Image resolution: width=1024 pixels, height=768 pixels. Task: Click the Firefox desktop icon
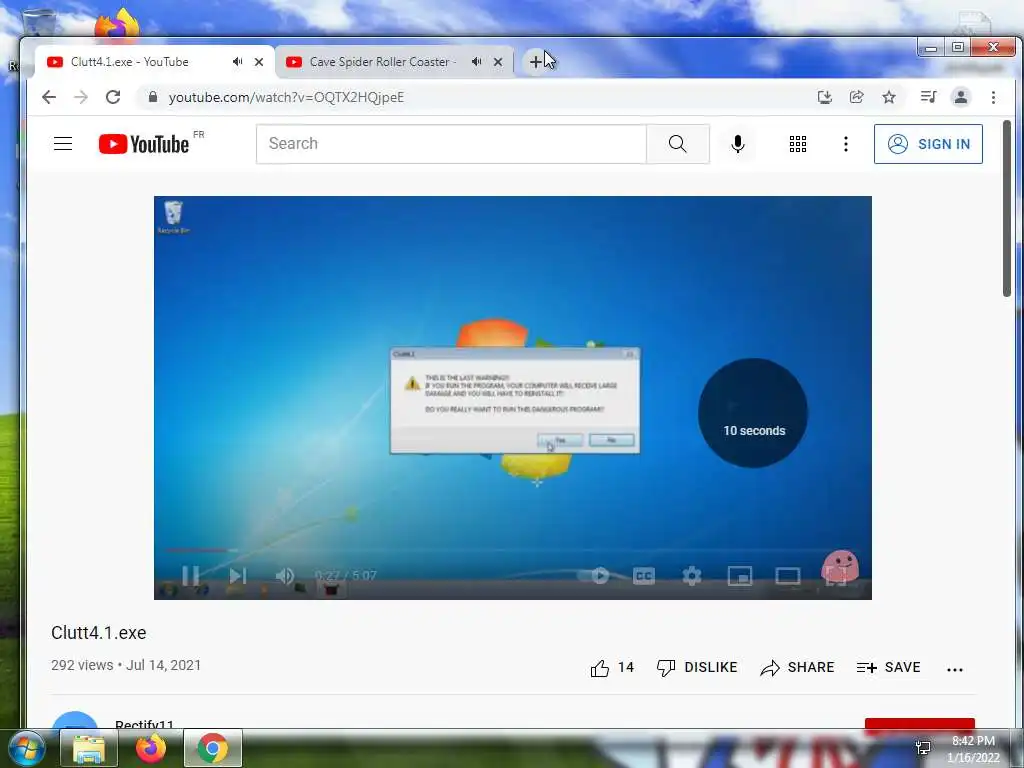click(117, 25)
